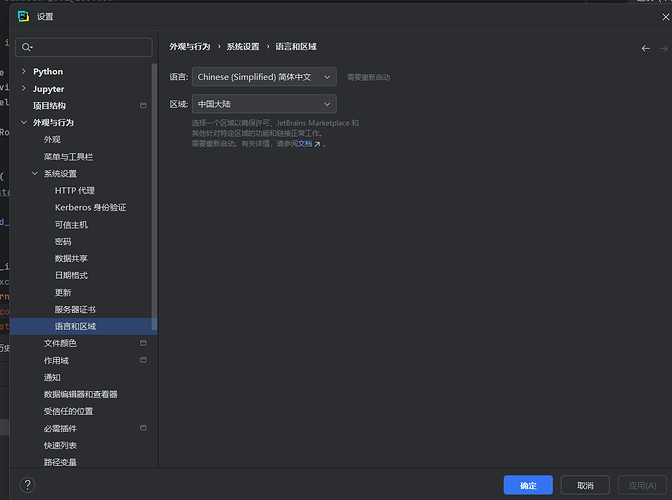
Task: Click the forward navigation arrow
Action: tap(662, 48)
